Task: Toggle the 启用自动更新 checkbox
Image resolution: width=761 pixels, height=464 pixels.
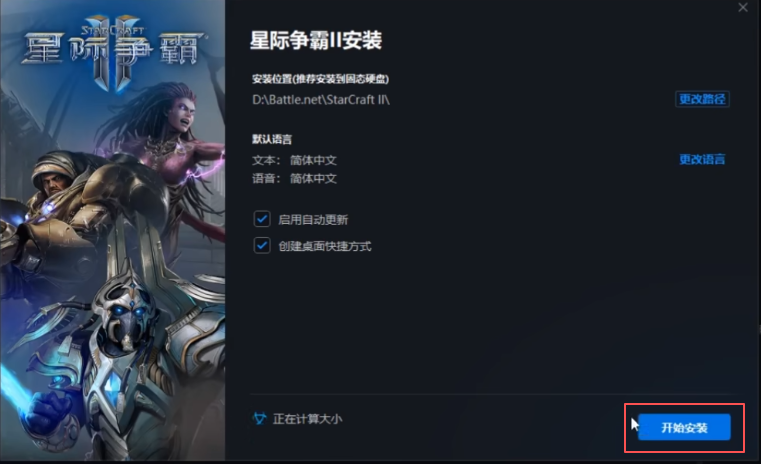Action: click(262, 219)
